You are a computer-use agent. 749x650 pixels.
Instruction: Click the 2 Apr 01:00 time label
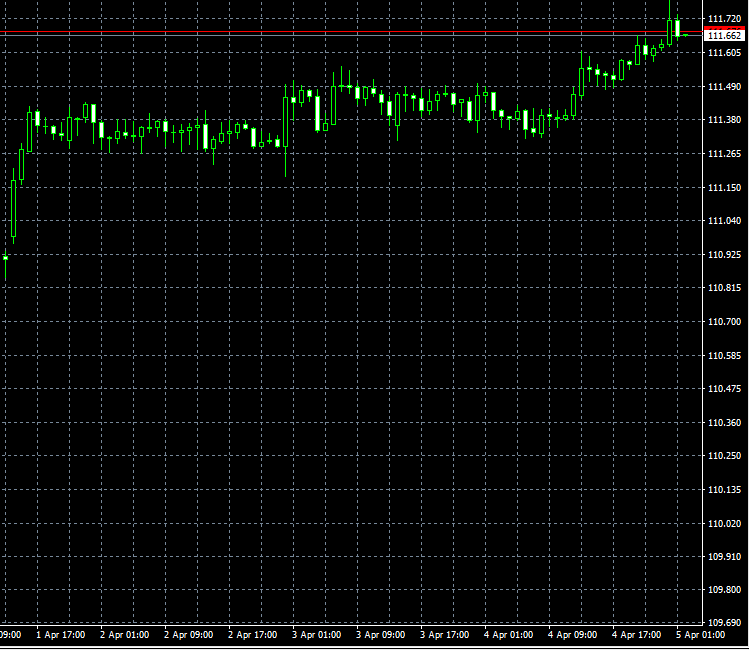click(125, 635)
